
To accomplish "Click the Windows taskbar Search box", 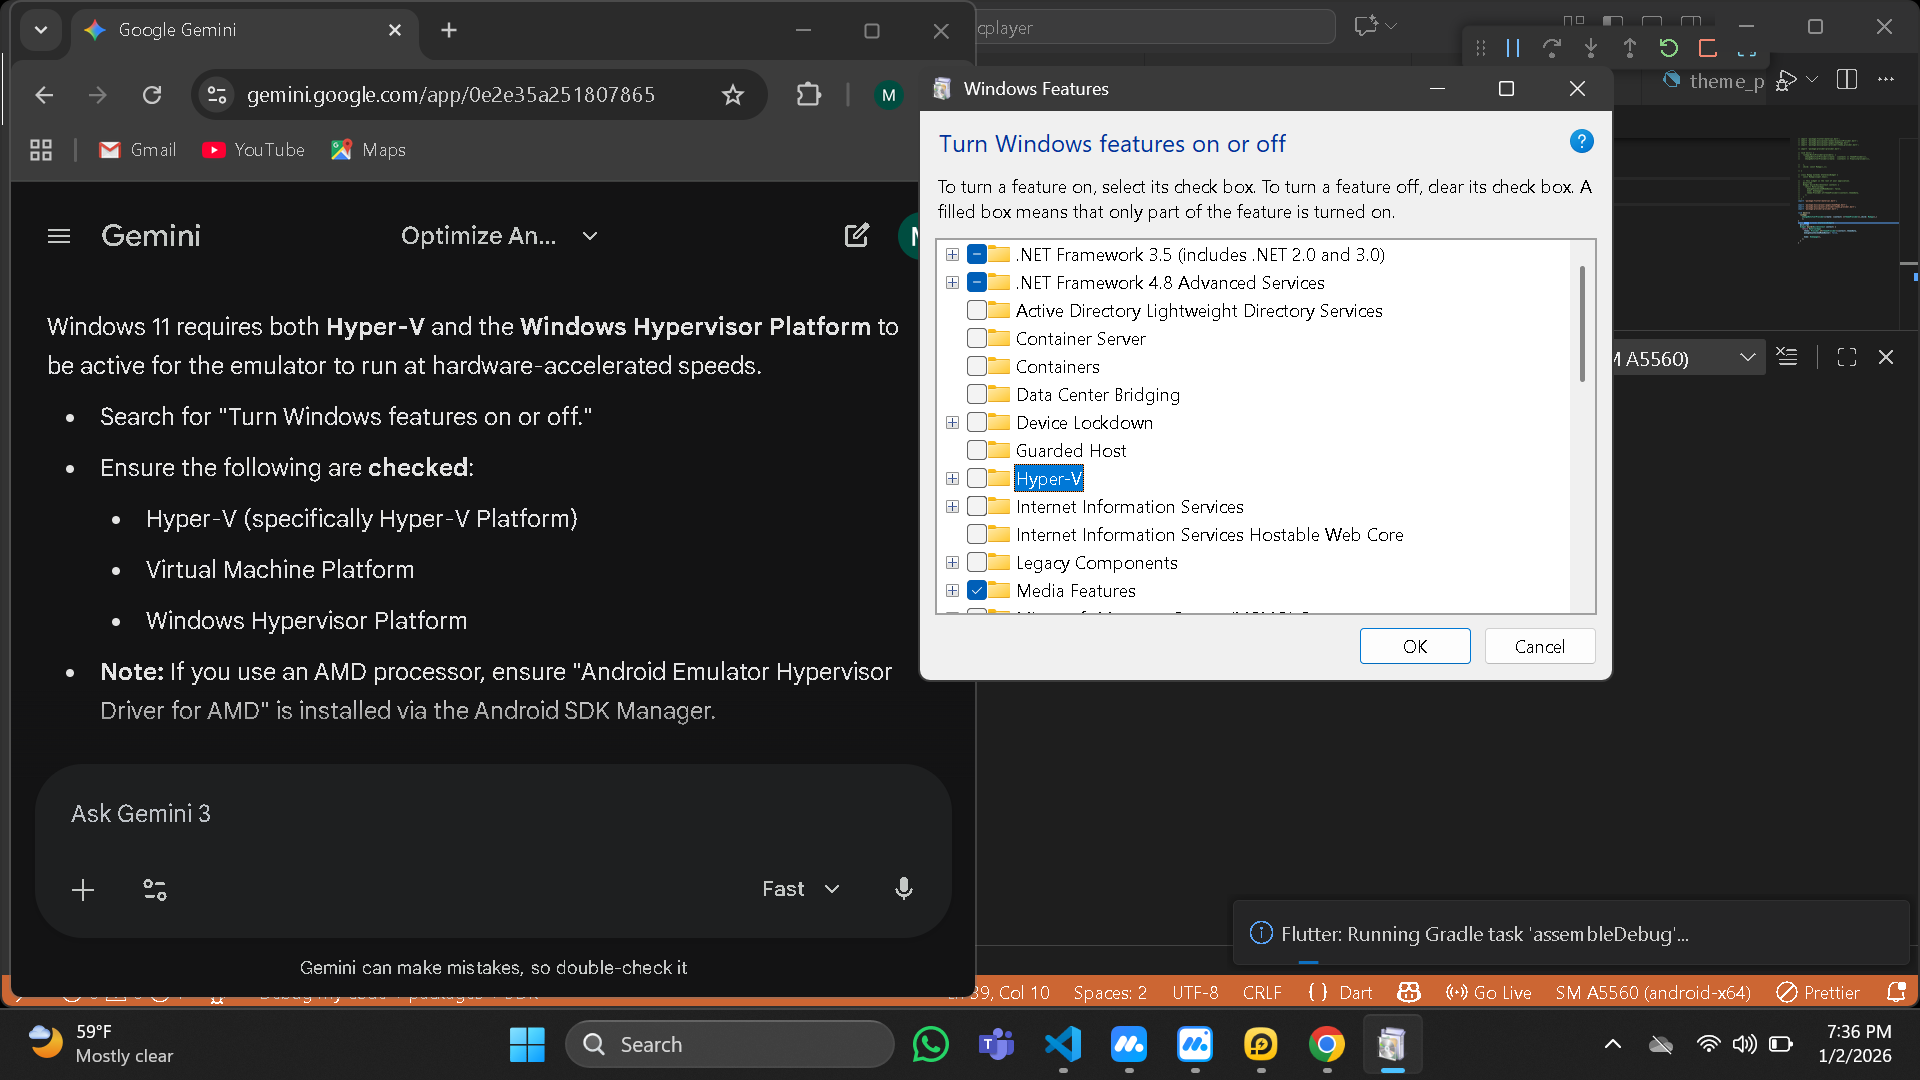I will 730,1044.
